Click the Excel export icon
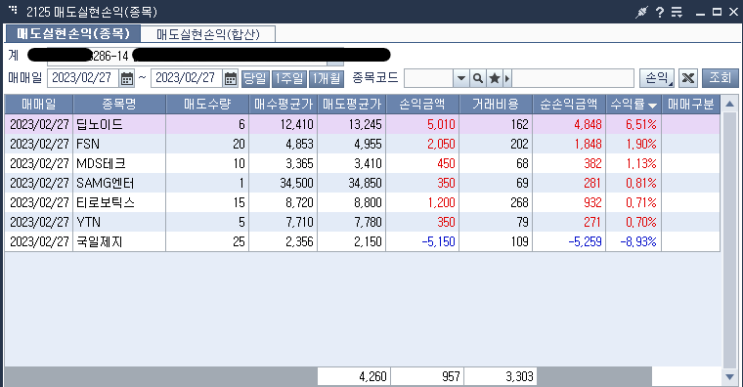Screen dimensions: 743x387 [x=688, y=78]
